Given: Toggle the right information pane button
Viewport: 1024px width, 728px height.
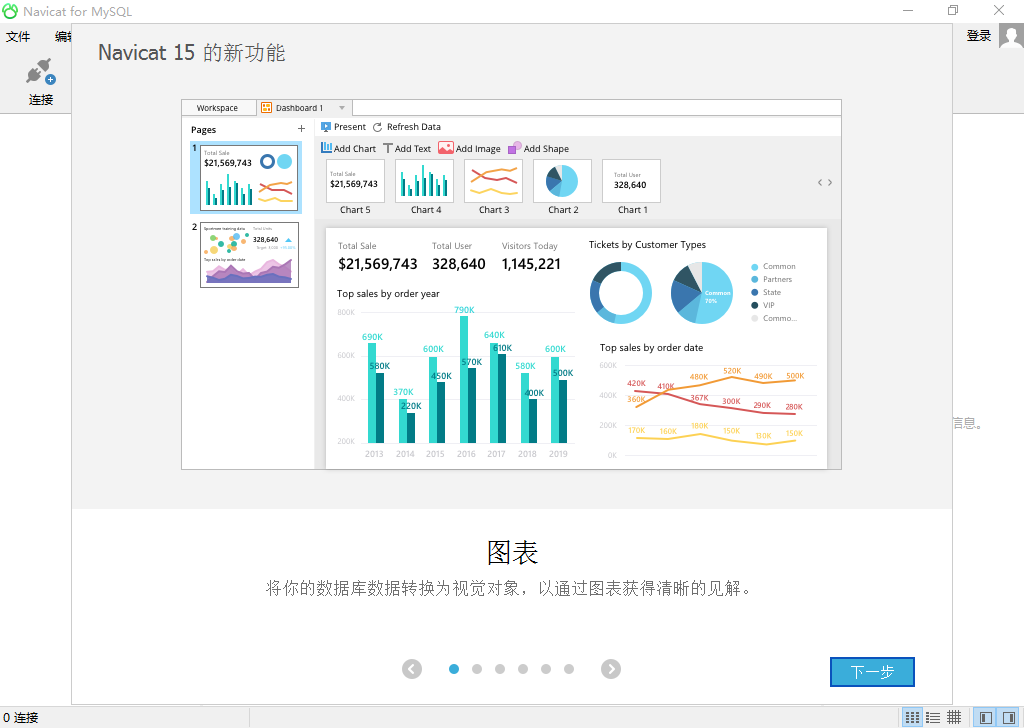Looking at the screenshot, I should (x=1008, y=717).
